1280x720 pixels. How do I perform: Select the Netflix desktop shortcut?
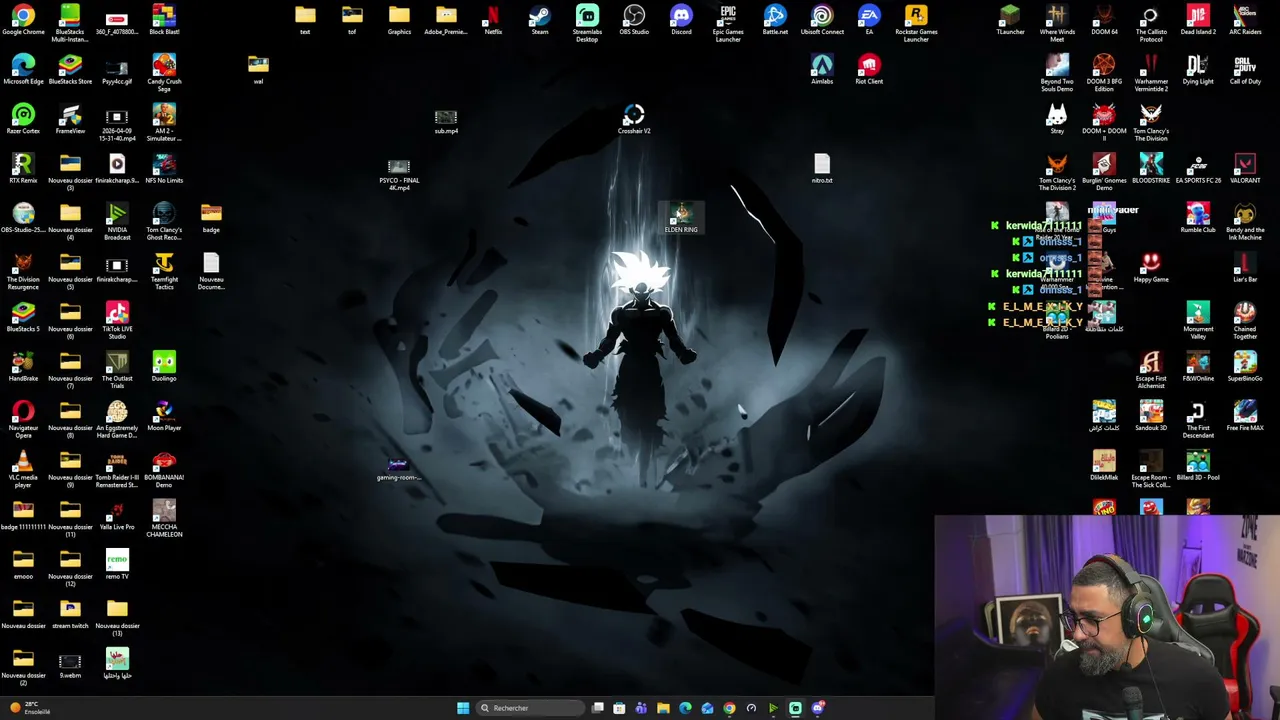pyautogui.click(x=493, y=20)
